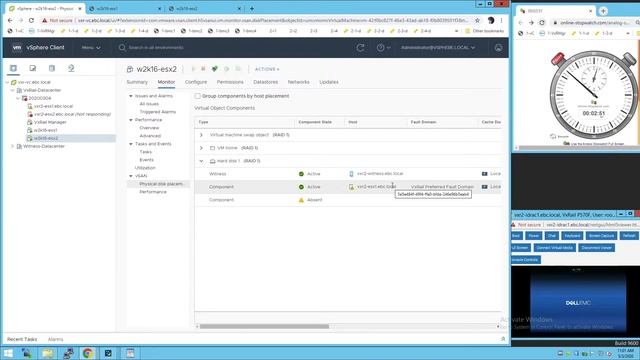Viewport: 640px width, 360px height.
Task: Open the vSphere Client Menu dropdown
Action: click(x=91, y=48)
